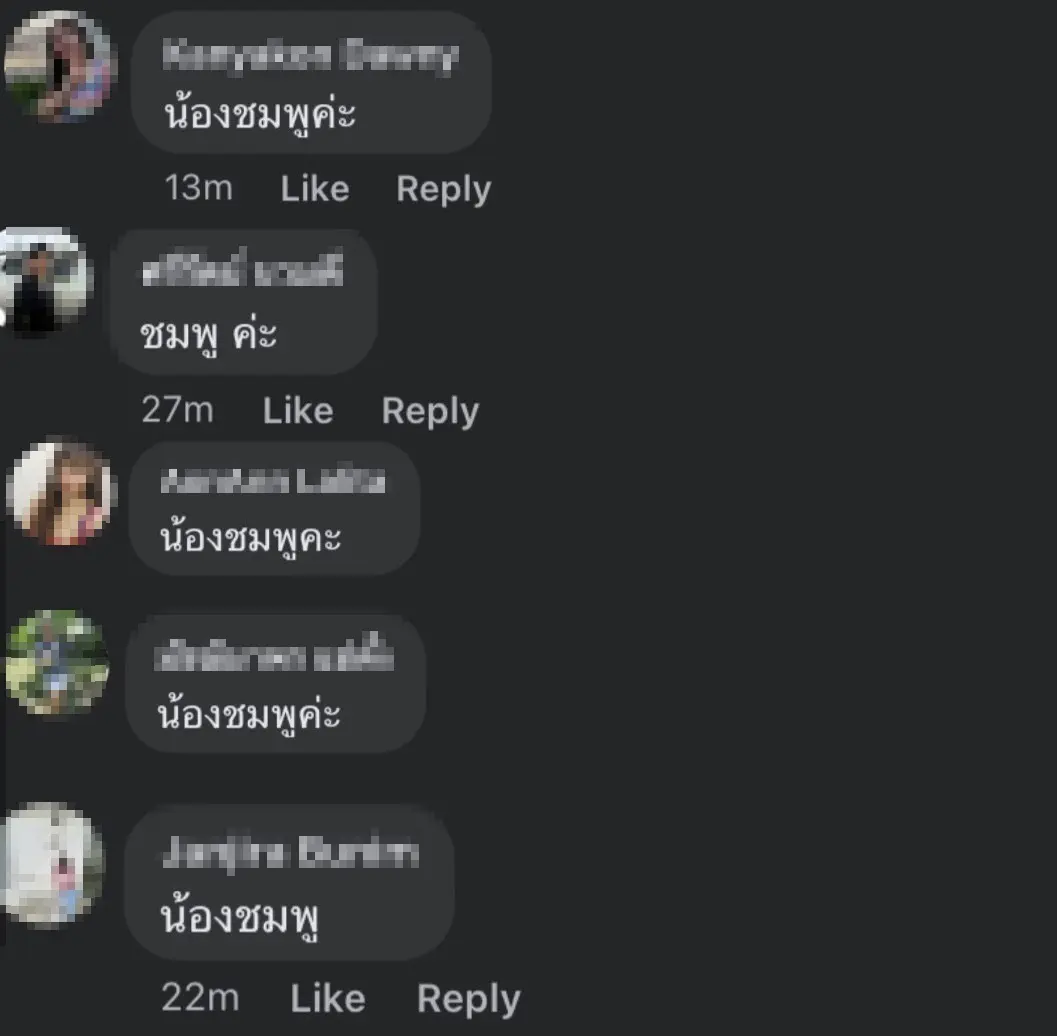Screen dimensions: 1057x1036
Task: Open the green leafy profile picture
Action: [x=57, y=662]
